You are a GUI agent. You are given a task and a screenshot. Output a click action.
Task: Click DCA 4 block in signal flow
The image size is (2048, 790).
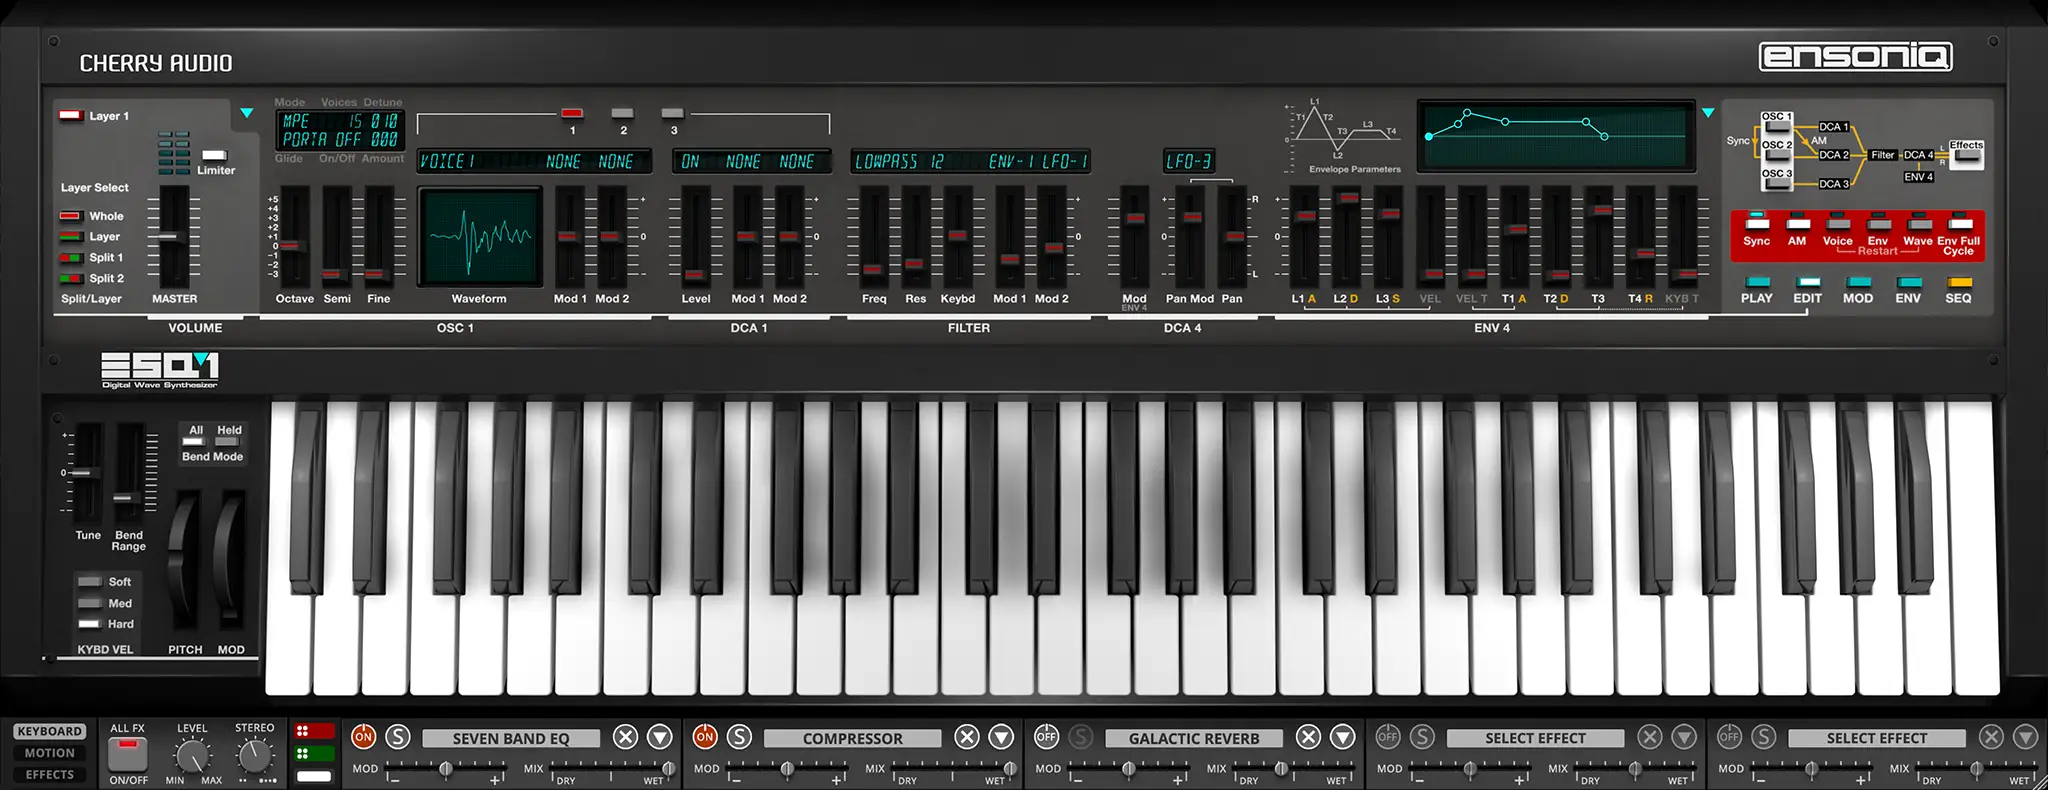coord(1918,155)
